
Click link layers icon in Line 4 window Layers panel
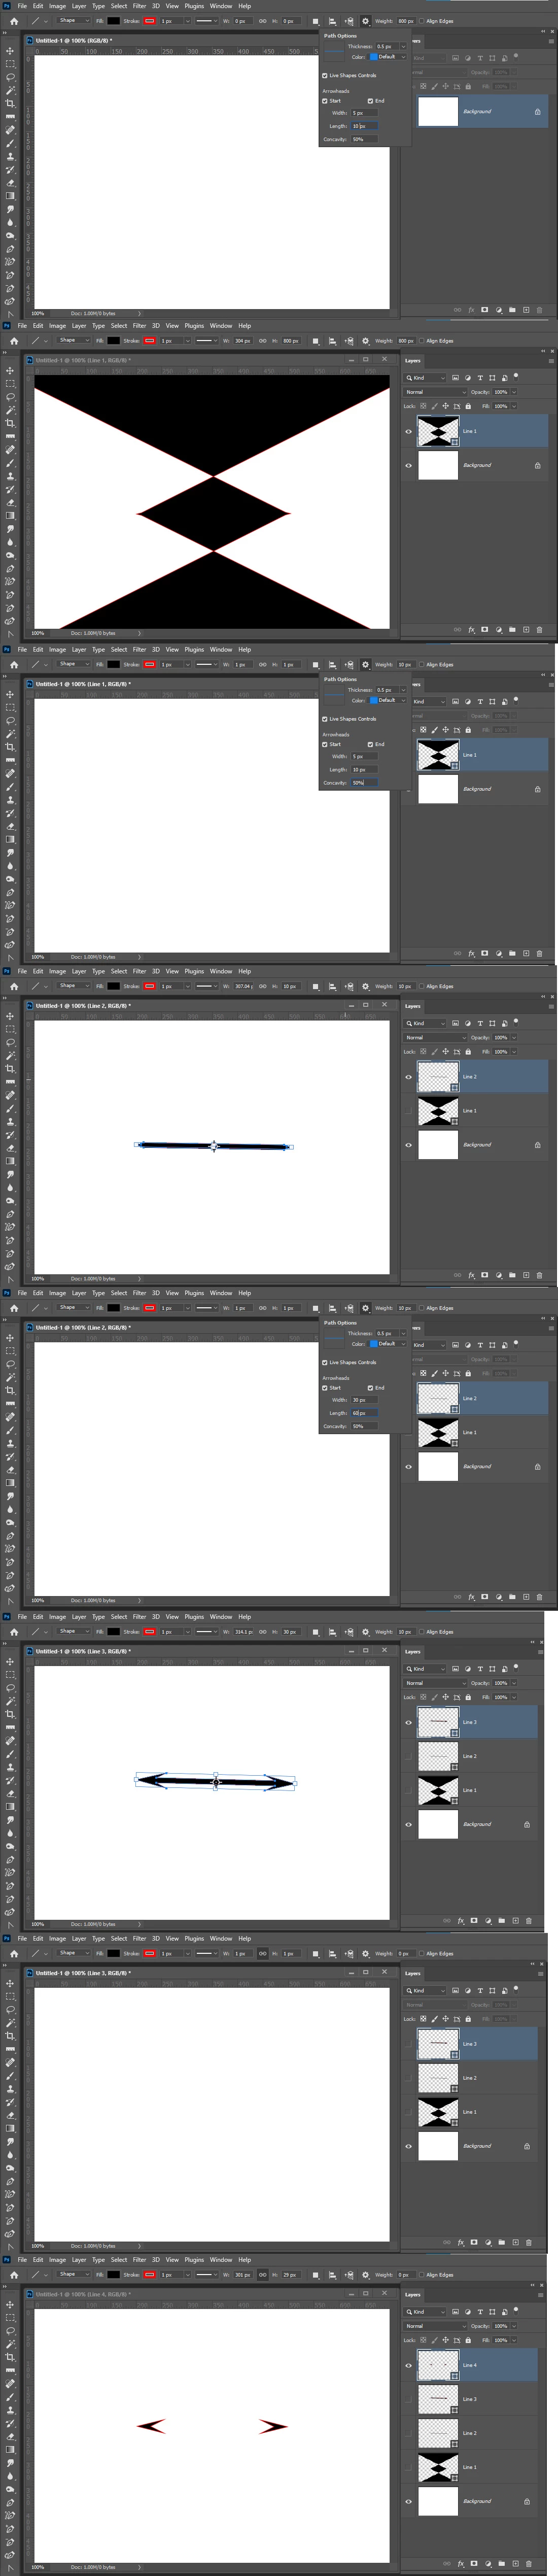click(446, 2563)
